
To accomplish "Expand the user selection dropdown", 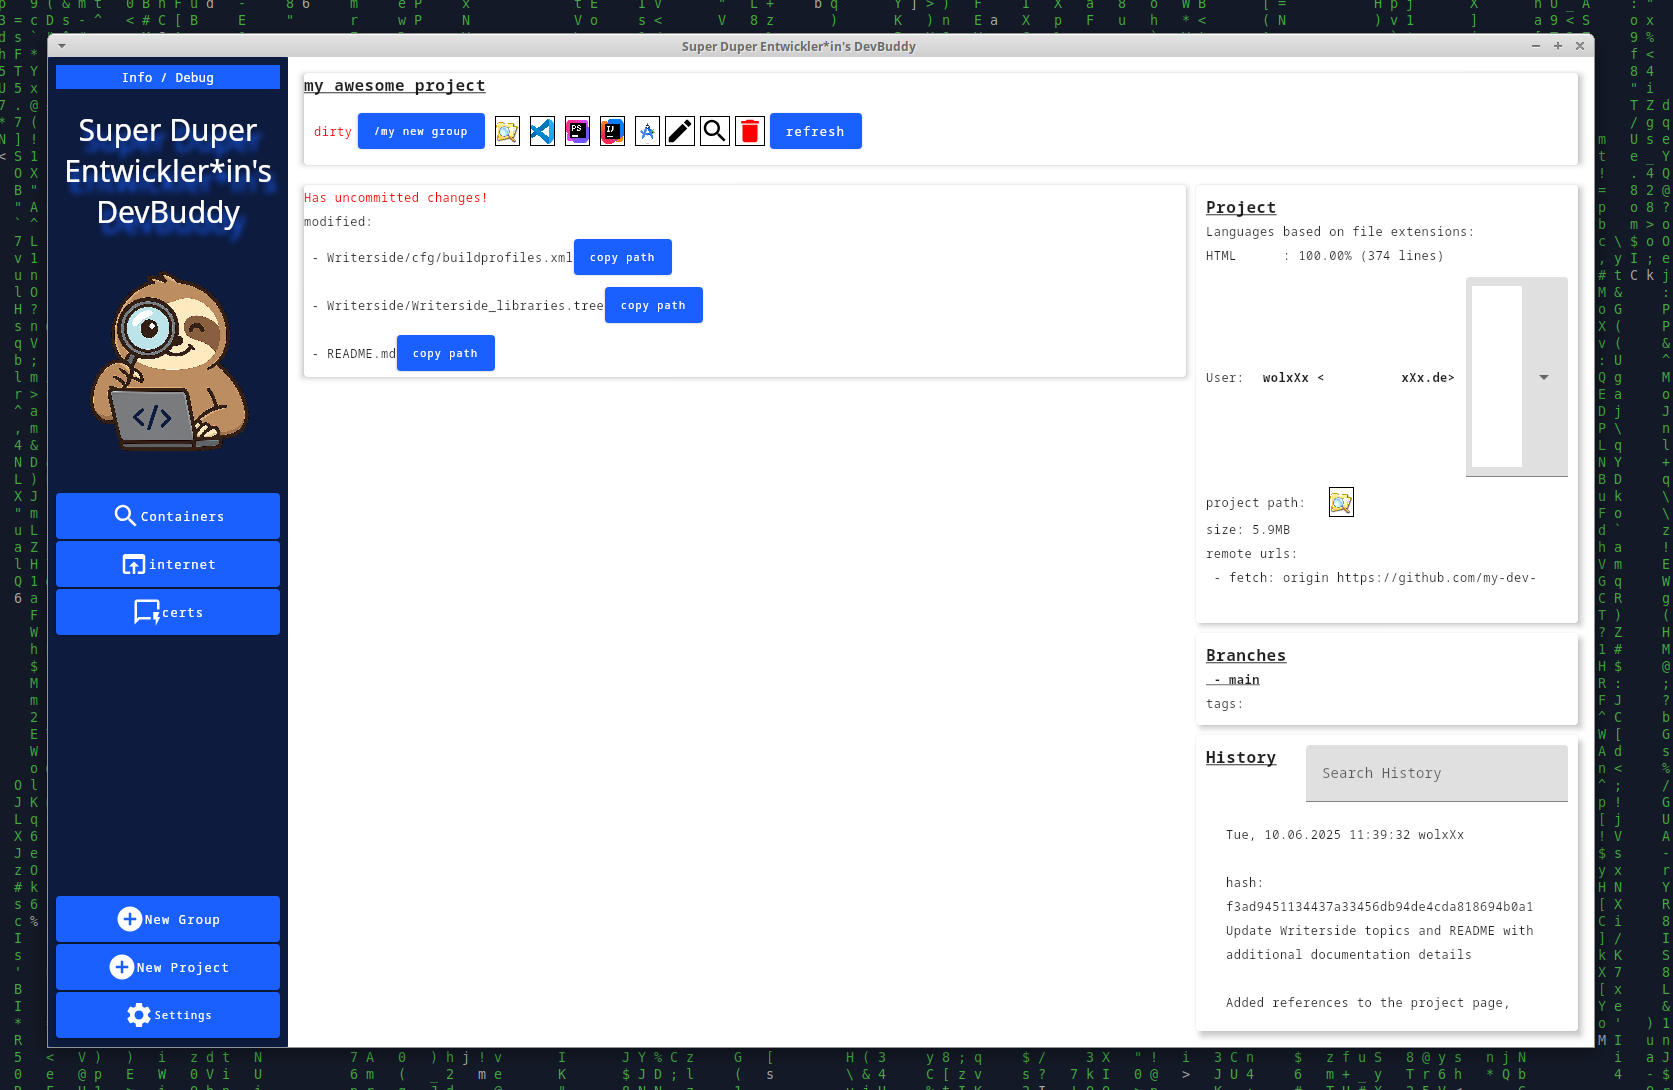I will point(1543,377).
